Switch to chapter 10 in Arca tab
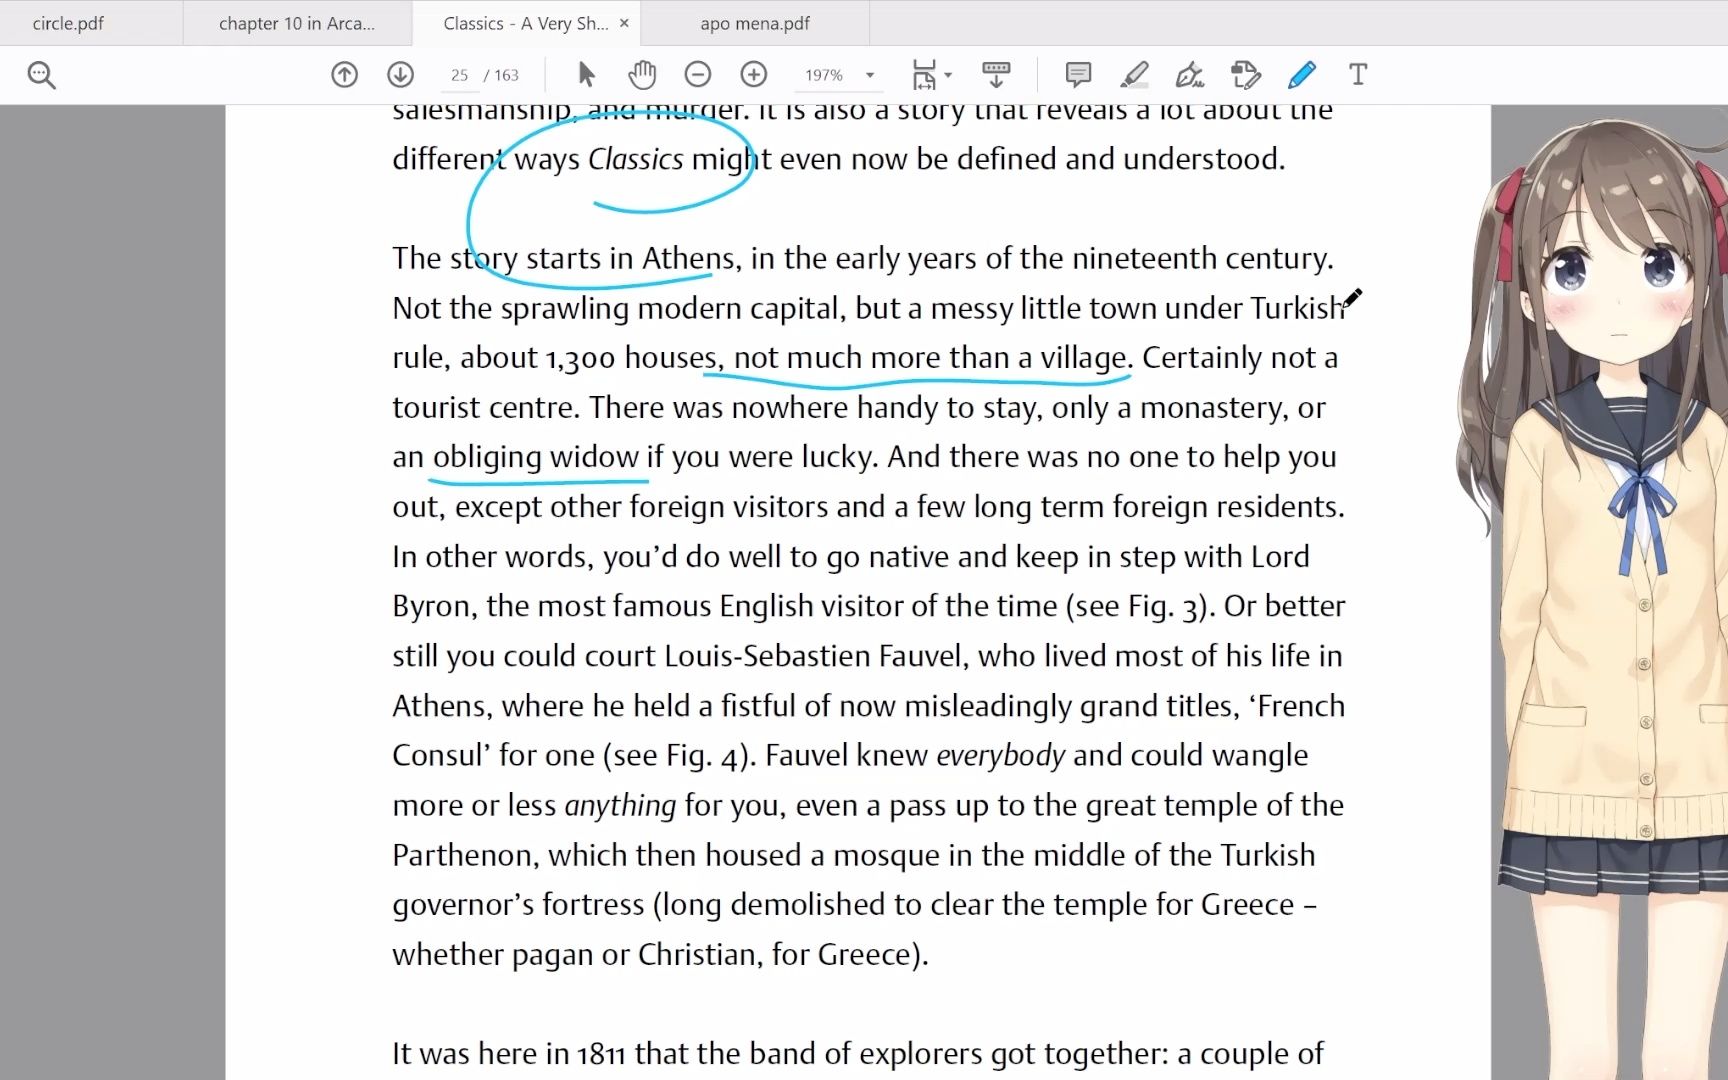The width and height of the screenshot is (1728, 1080). pyautogui.click(x=297, y=23)
